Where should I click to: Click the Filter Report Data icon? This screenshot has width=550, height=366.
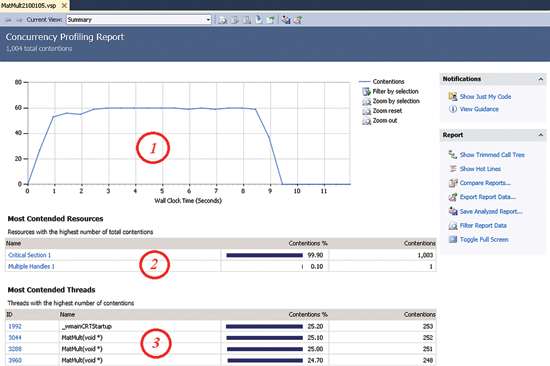[x=453, y=226]
